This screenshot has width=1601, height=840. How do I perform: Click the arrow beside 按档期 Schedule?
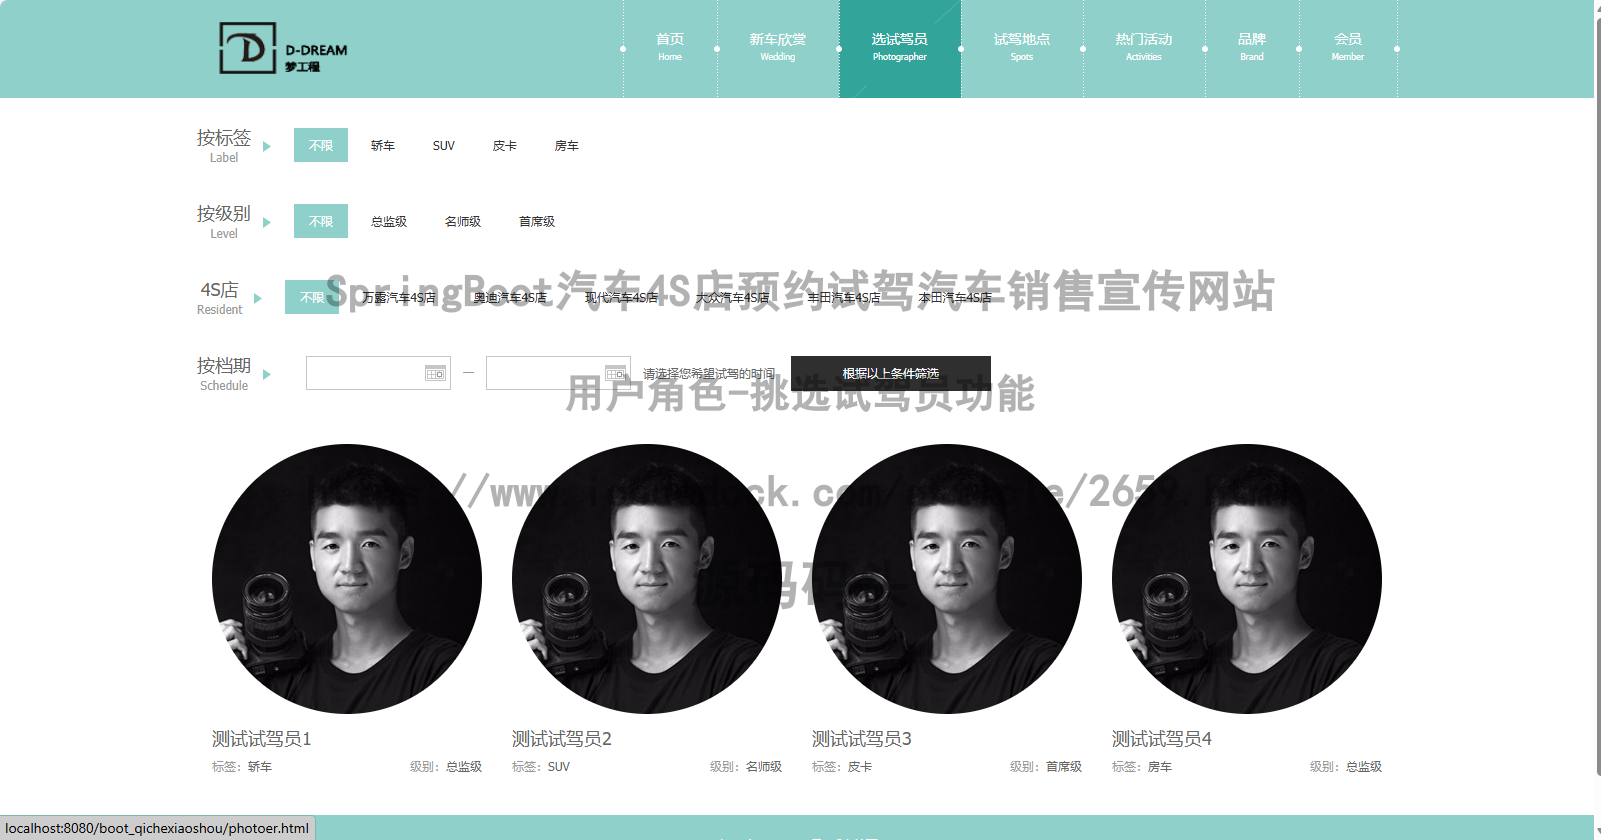[267, 374]
